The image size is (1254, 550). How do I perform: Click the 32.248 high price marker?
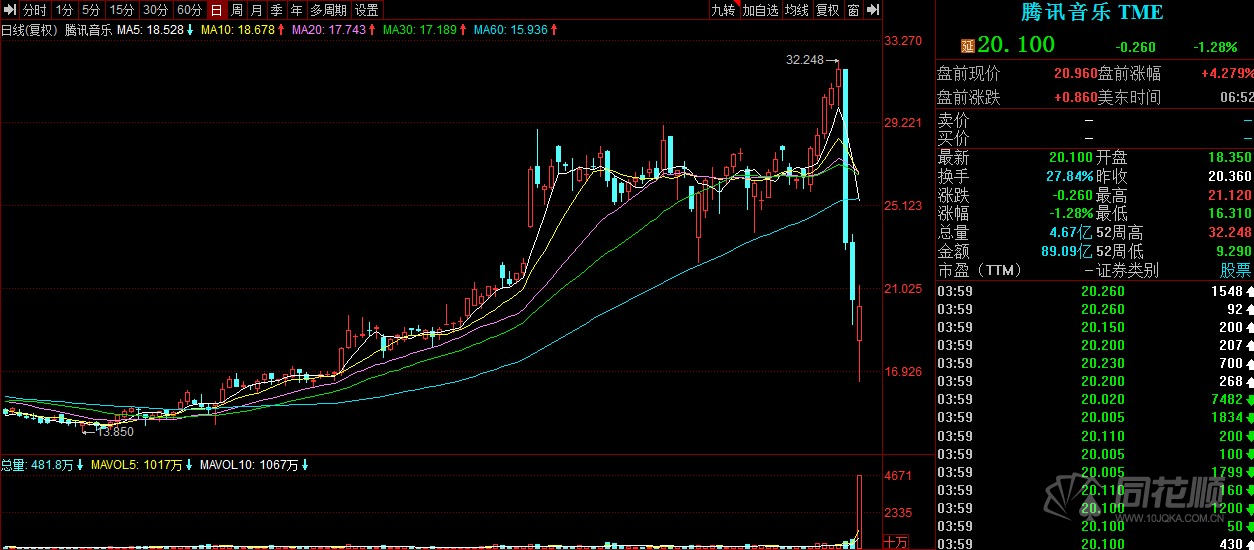click(805, 60)
